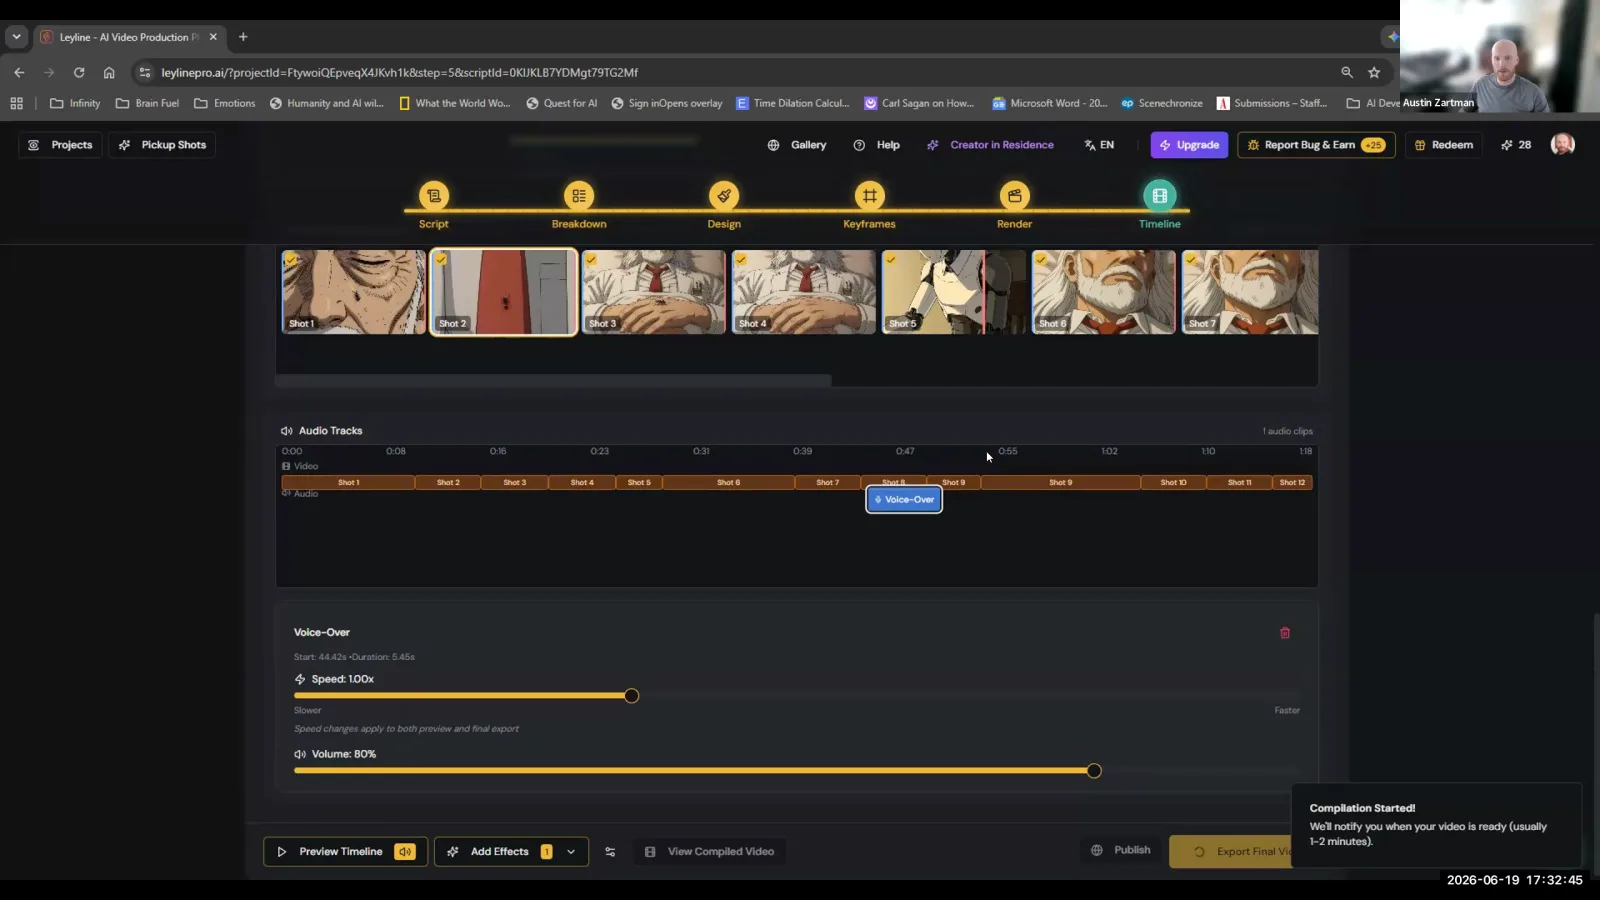Delete the Voice-Over clip with trash icon
Screen dimensions: 1600x900
[x=1285, y=633]
